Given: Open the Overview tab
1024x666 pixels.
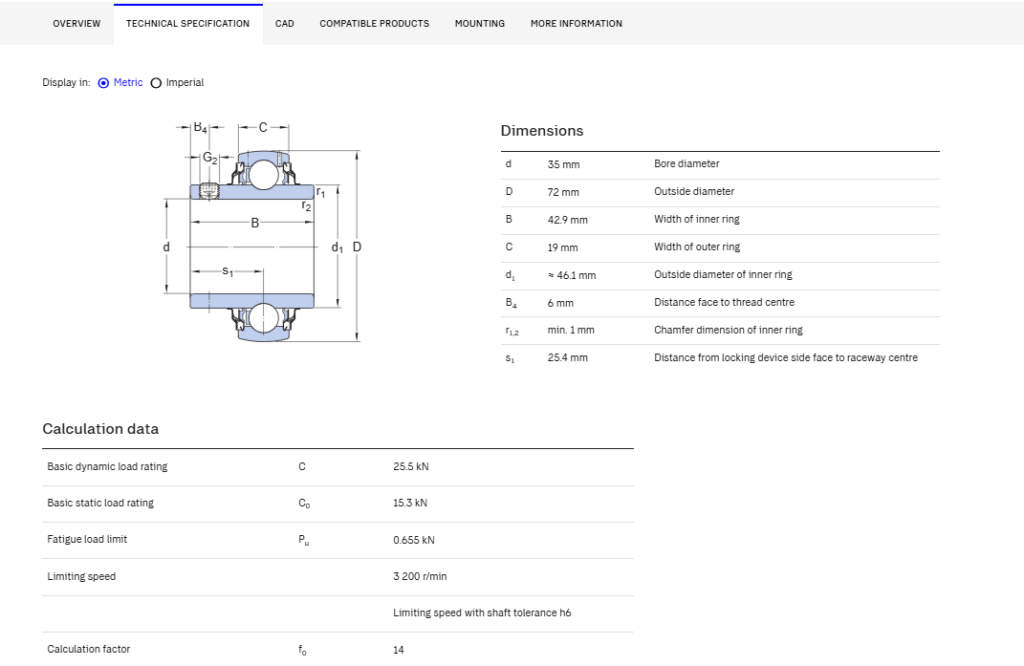Looking at the screenshot, I should tap(76, 24).
